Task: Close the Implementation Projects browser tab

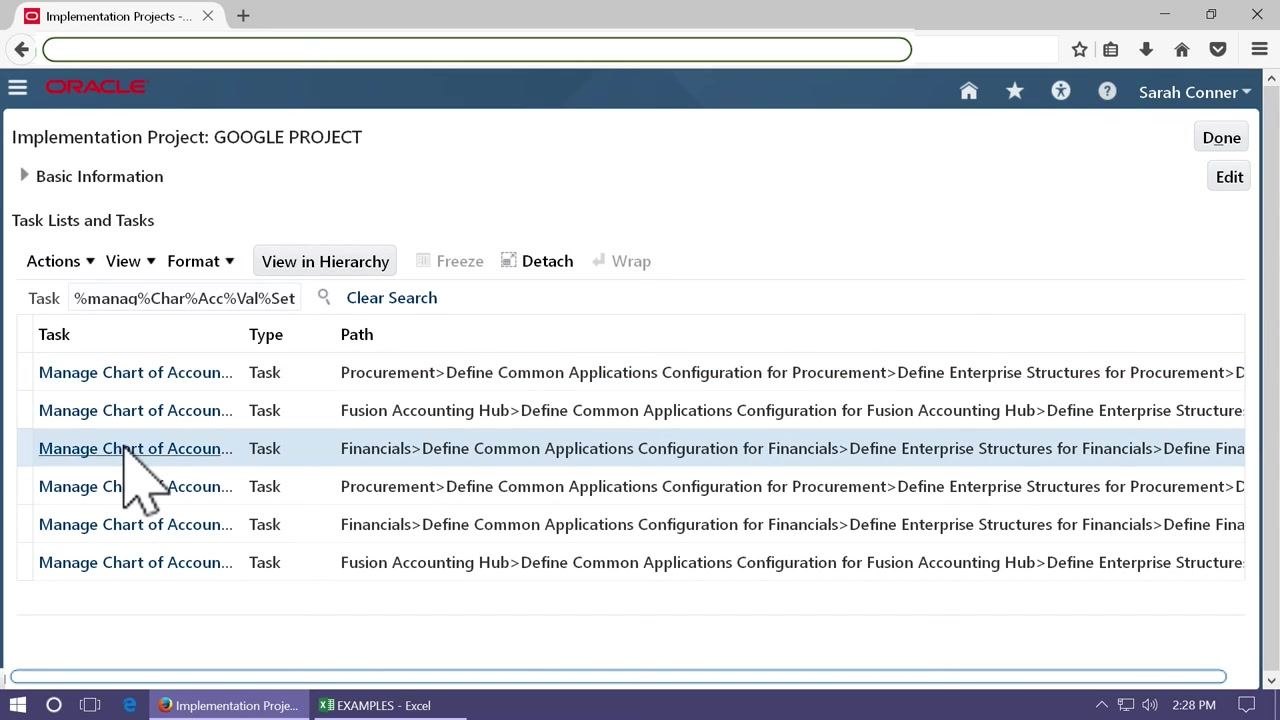Action: [208, 16]
